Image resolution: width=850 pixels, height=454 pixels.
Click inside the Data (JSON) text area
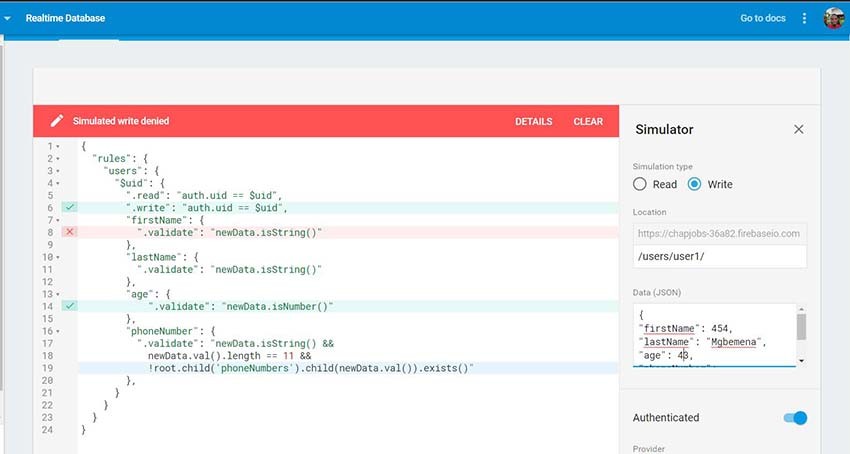point(714,335)
